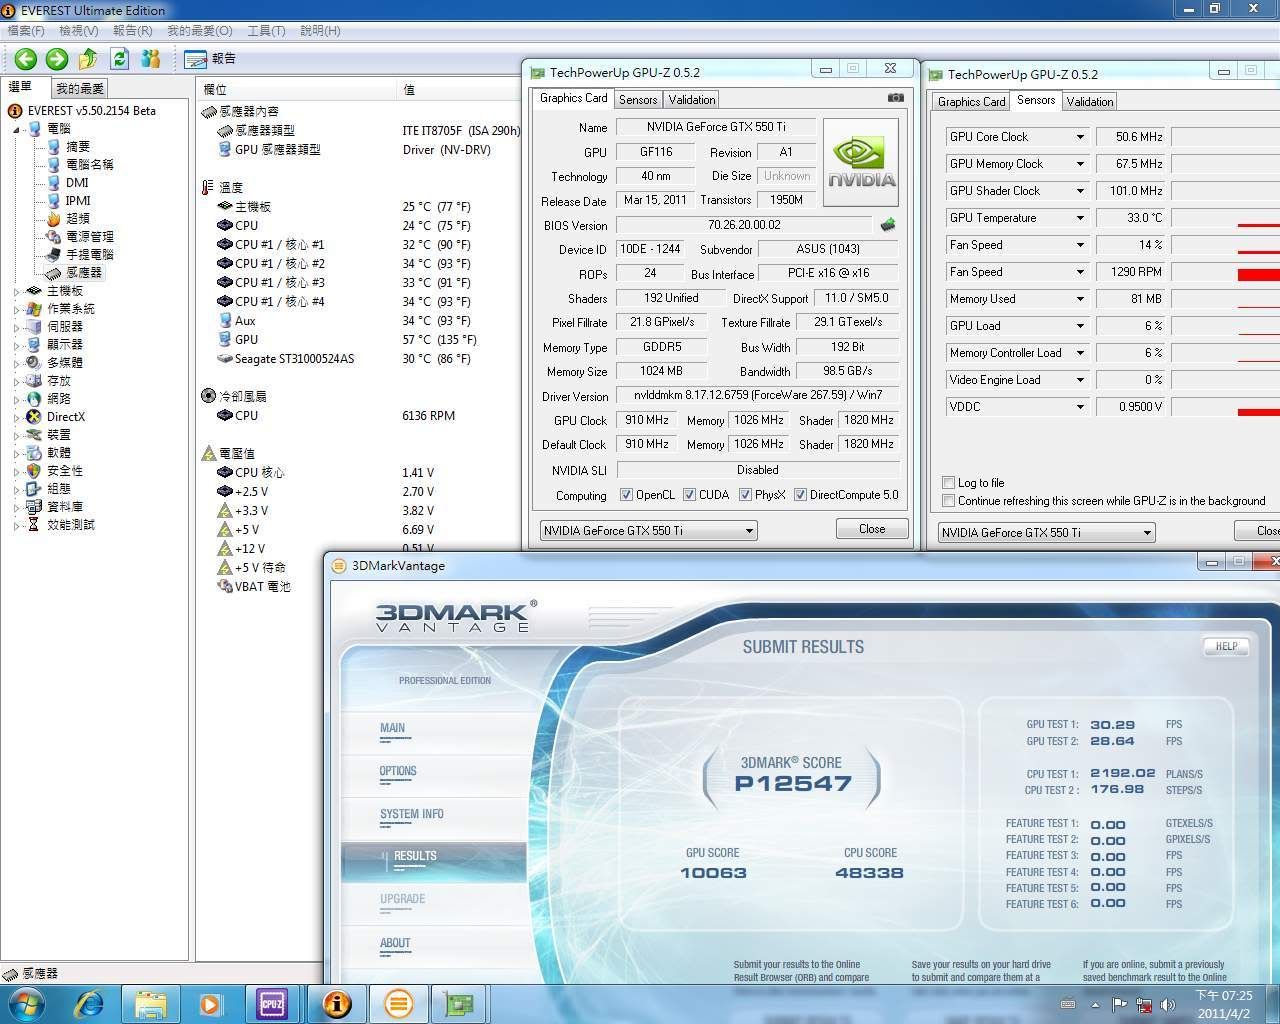Viewport: 1280px width, 1024px height.
Task: Switch to Sensors tab in left GPU-Z window
Action: click(x=638, y=100)
